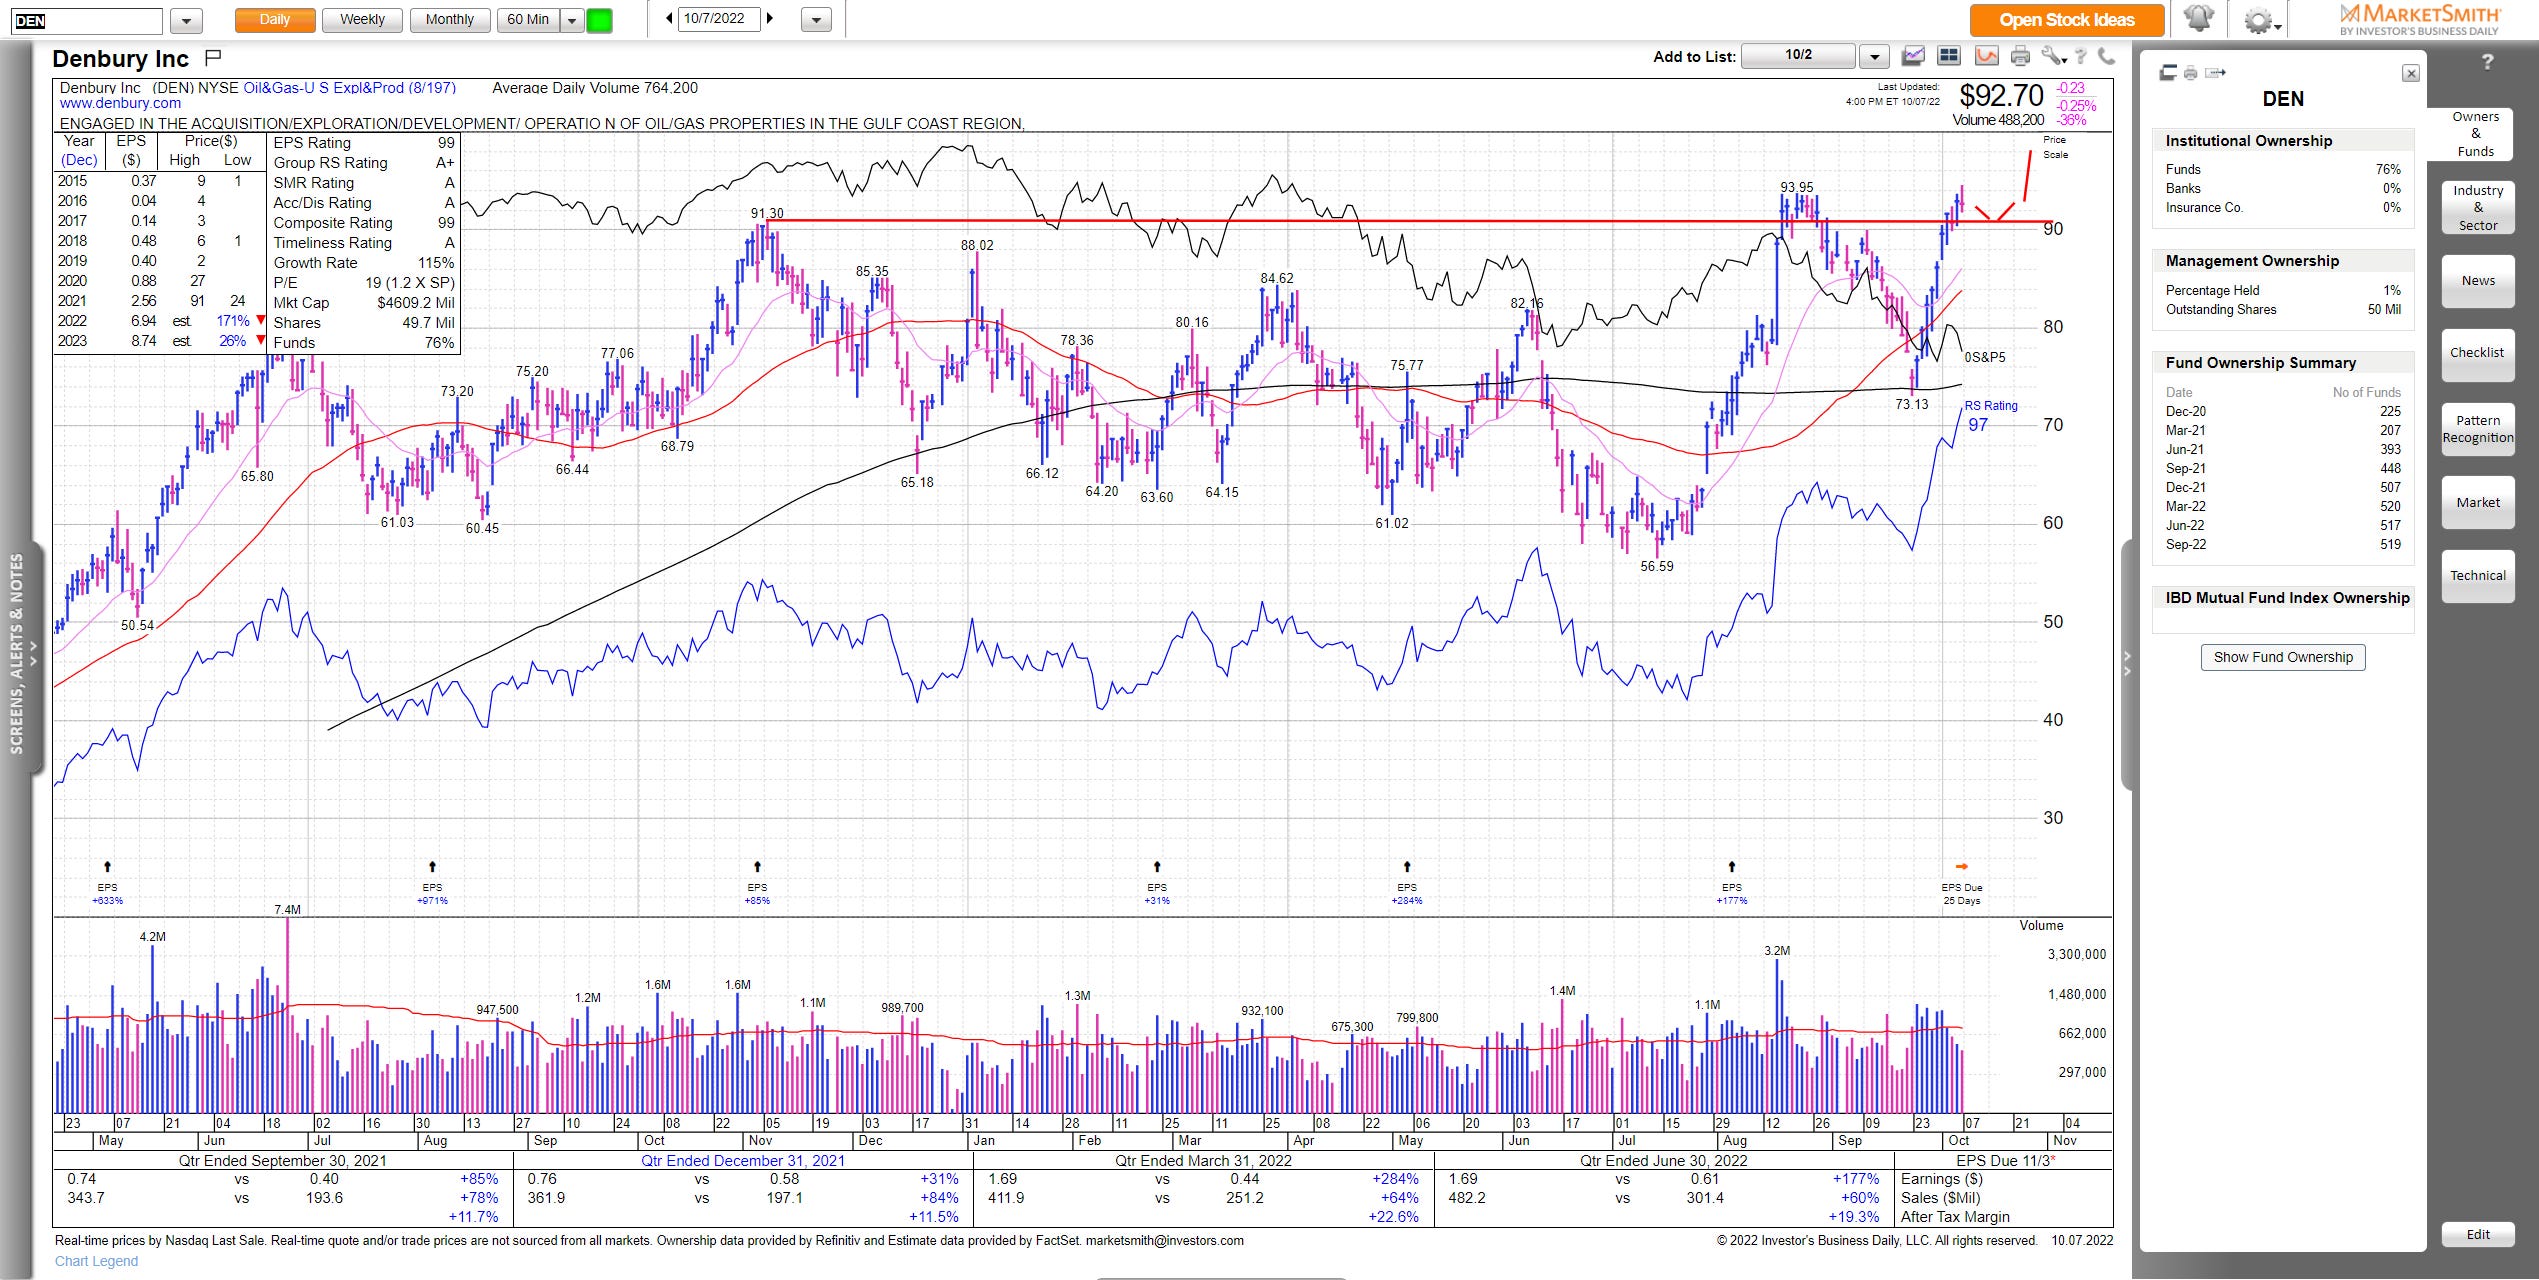2539x1280 pixels.
Task: Open the symbol history dropdown beside DEN box
Action: point(186,20)
